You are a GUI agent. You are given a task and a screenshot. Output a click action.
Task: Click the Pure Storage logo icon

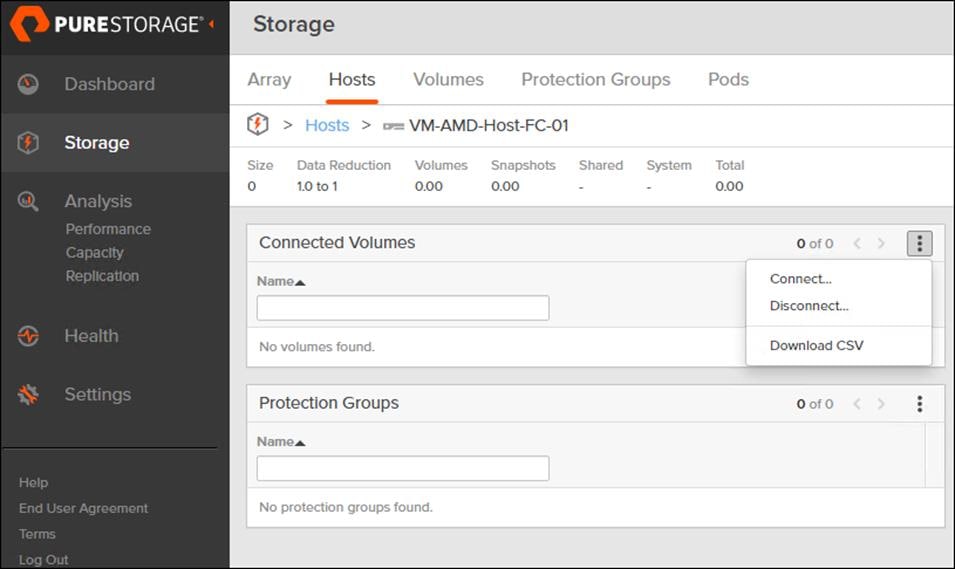29,23
